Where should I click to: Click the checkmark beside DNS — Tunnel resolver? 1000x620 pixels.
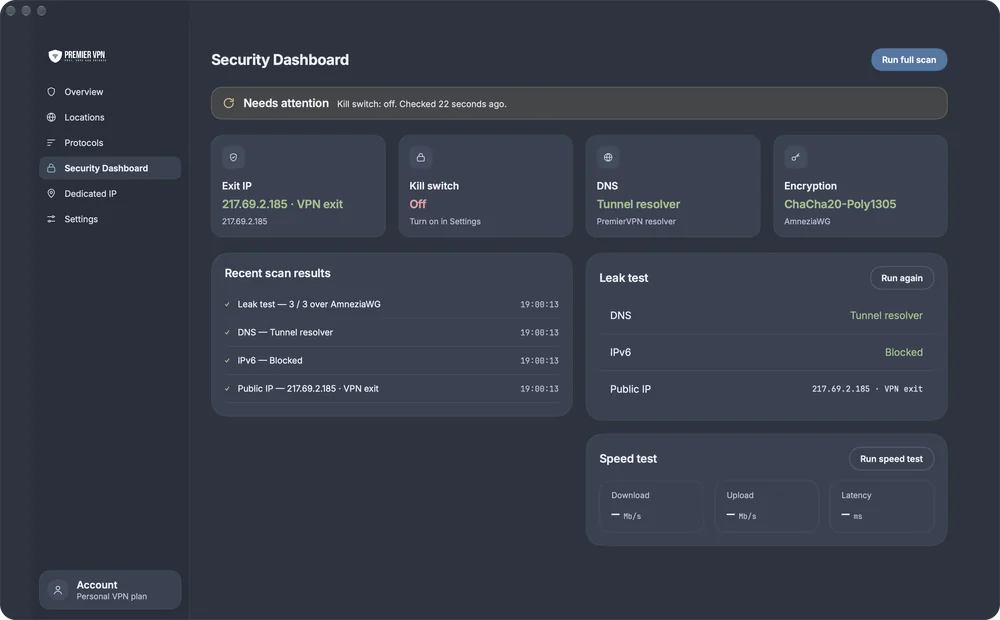click(227, 332)
